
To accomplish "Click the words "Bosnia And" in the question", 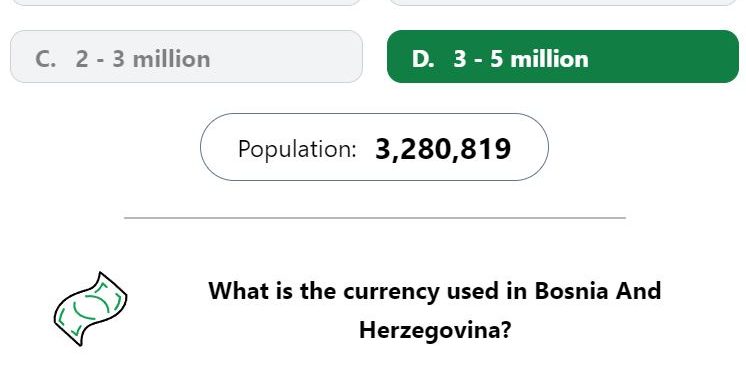I will [x=598, y=290].
